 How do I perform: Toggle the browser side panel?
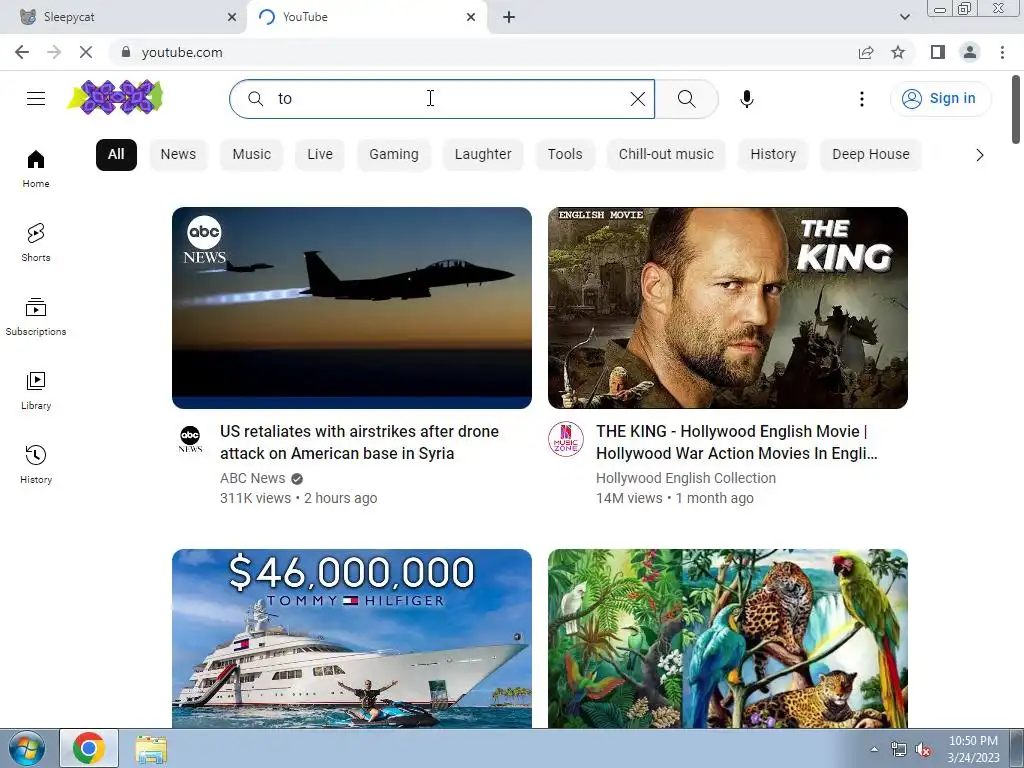(938, 52)
